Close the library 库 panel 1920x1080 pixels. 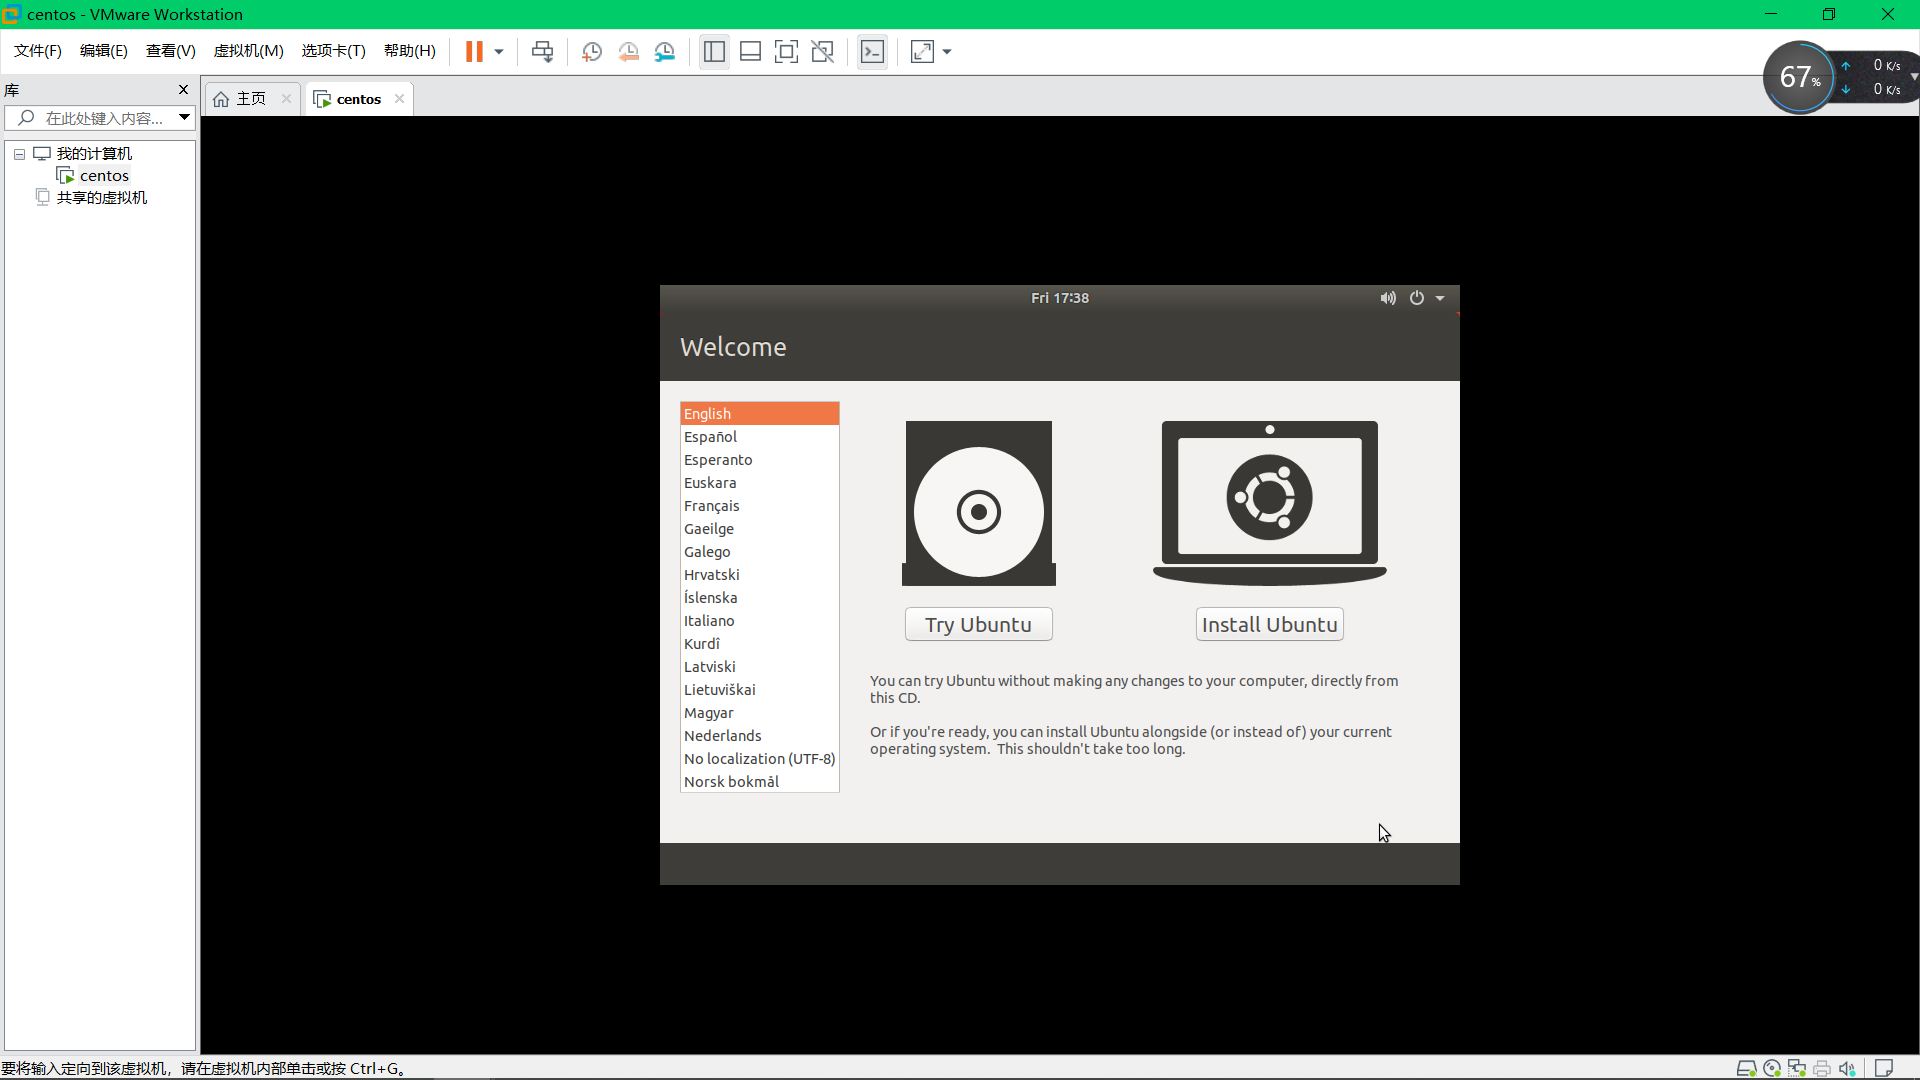tap(183, 90)
